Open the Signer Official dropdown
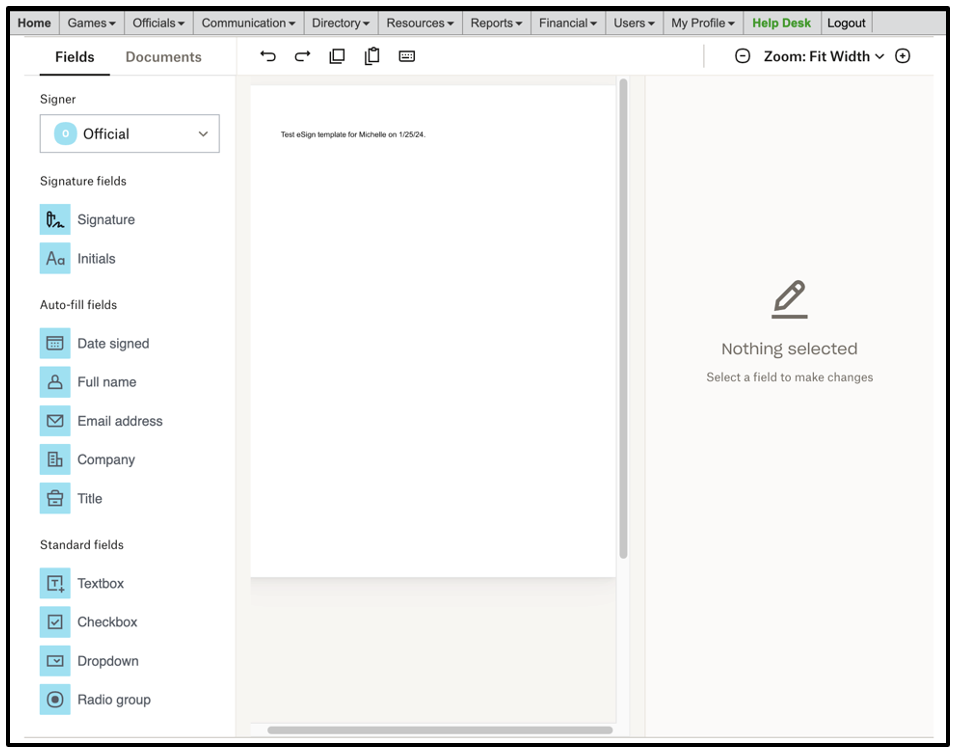Viewport: 958px width, 756px height. [x=130, y=134]
